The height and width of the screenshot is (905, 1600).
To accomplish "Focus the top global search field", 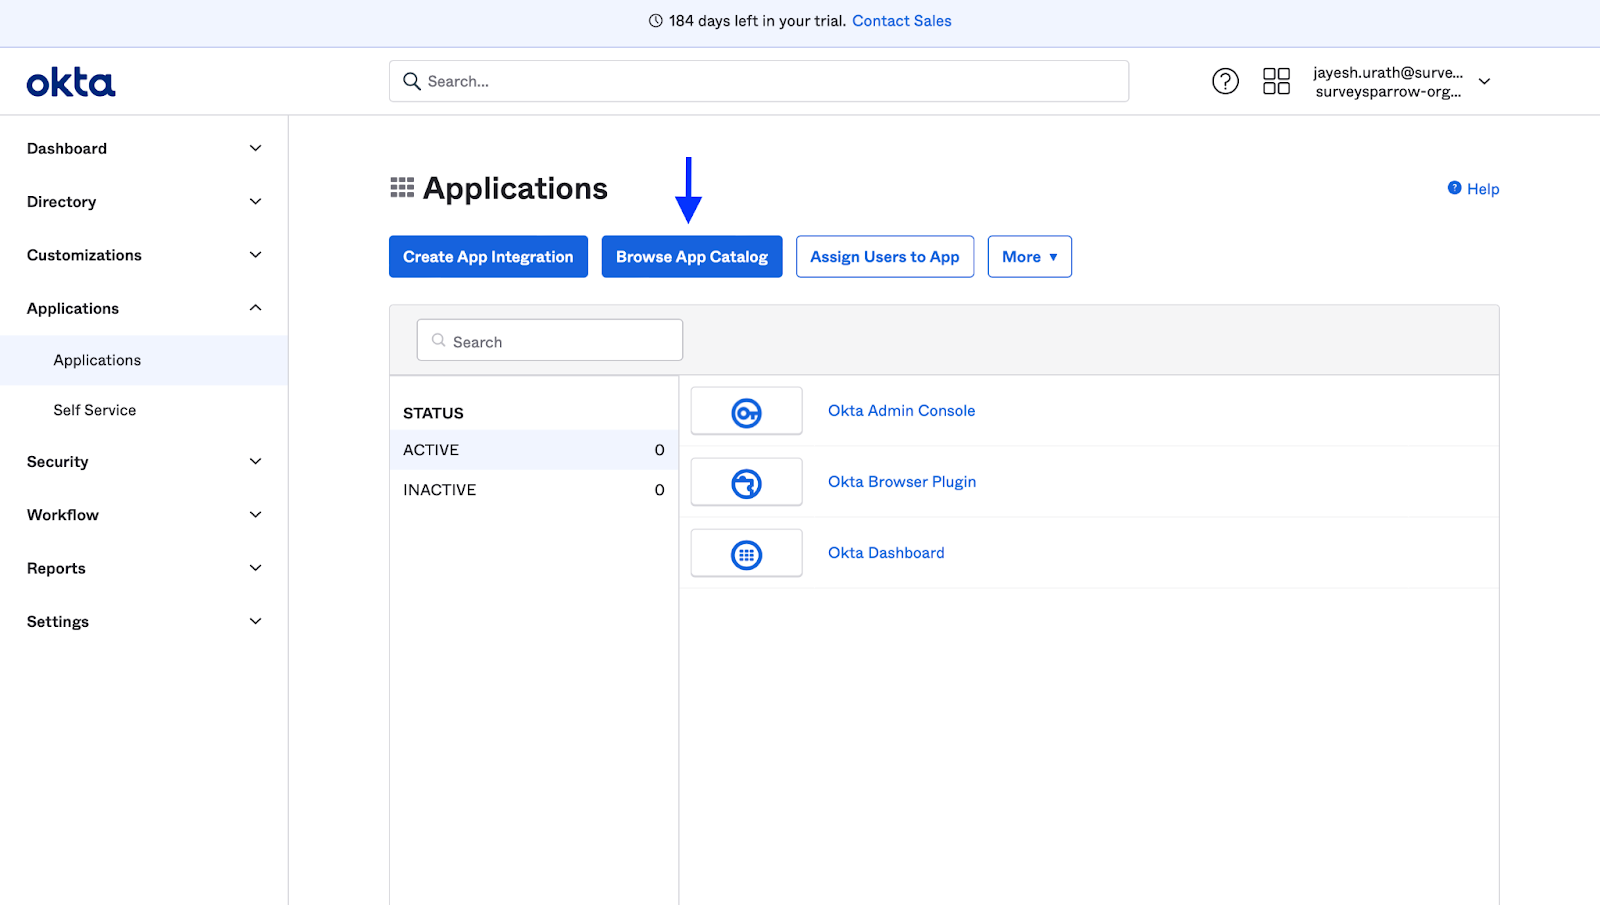I will [x=759, y=81].
